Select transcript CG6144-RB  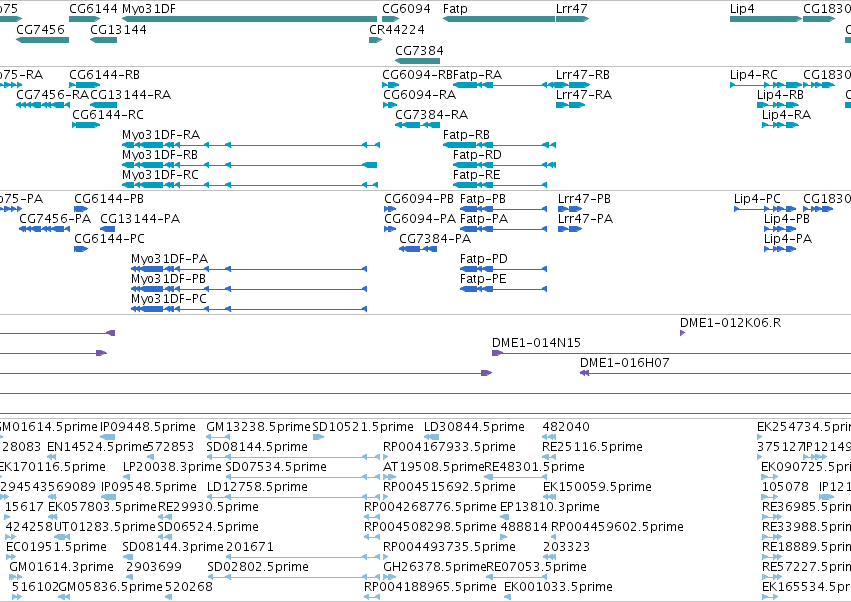click(x=85, y=85)
